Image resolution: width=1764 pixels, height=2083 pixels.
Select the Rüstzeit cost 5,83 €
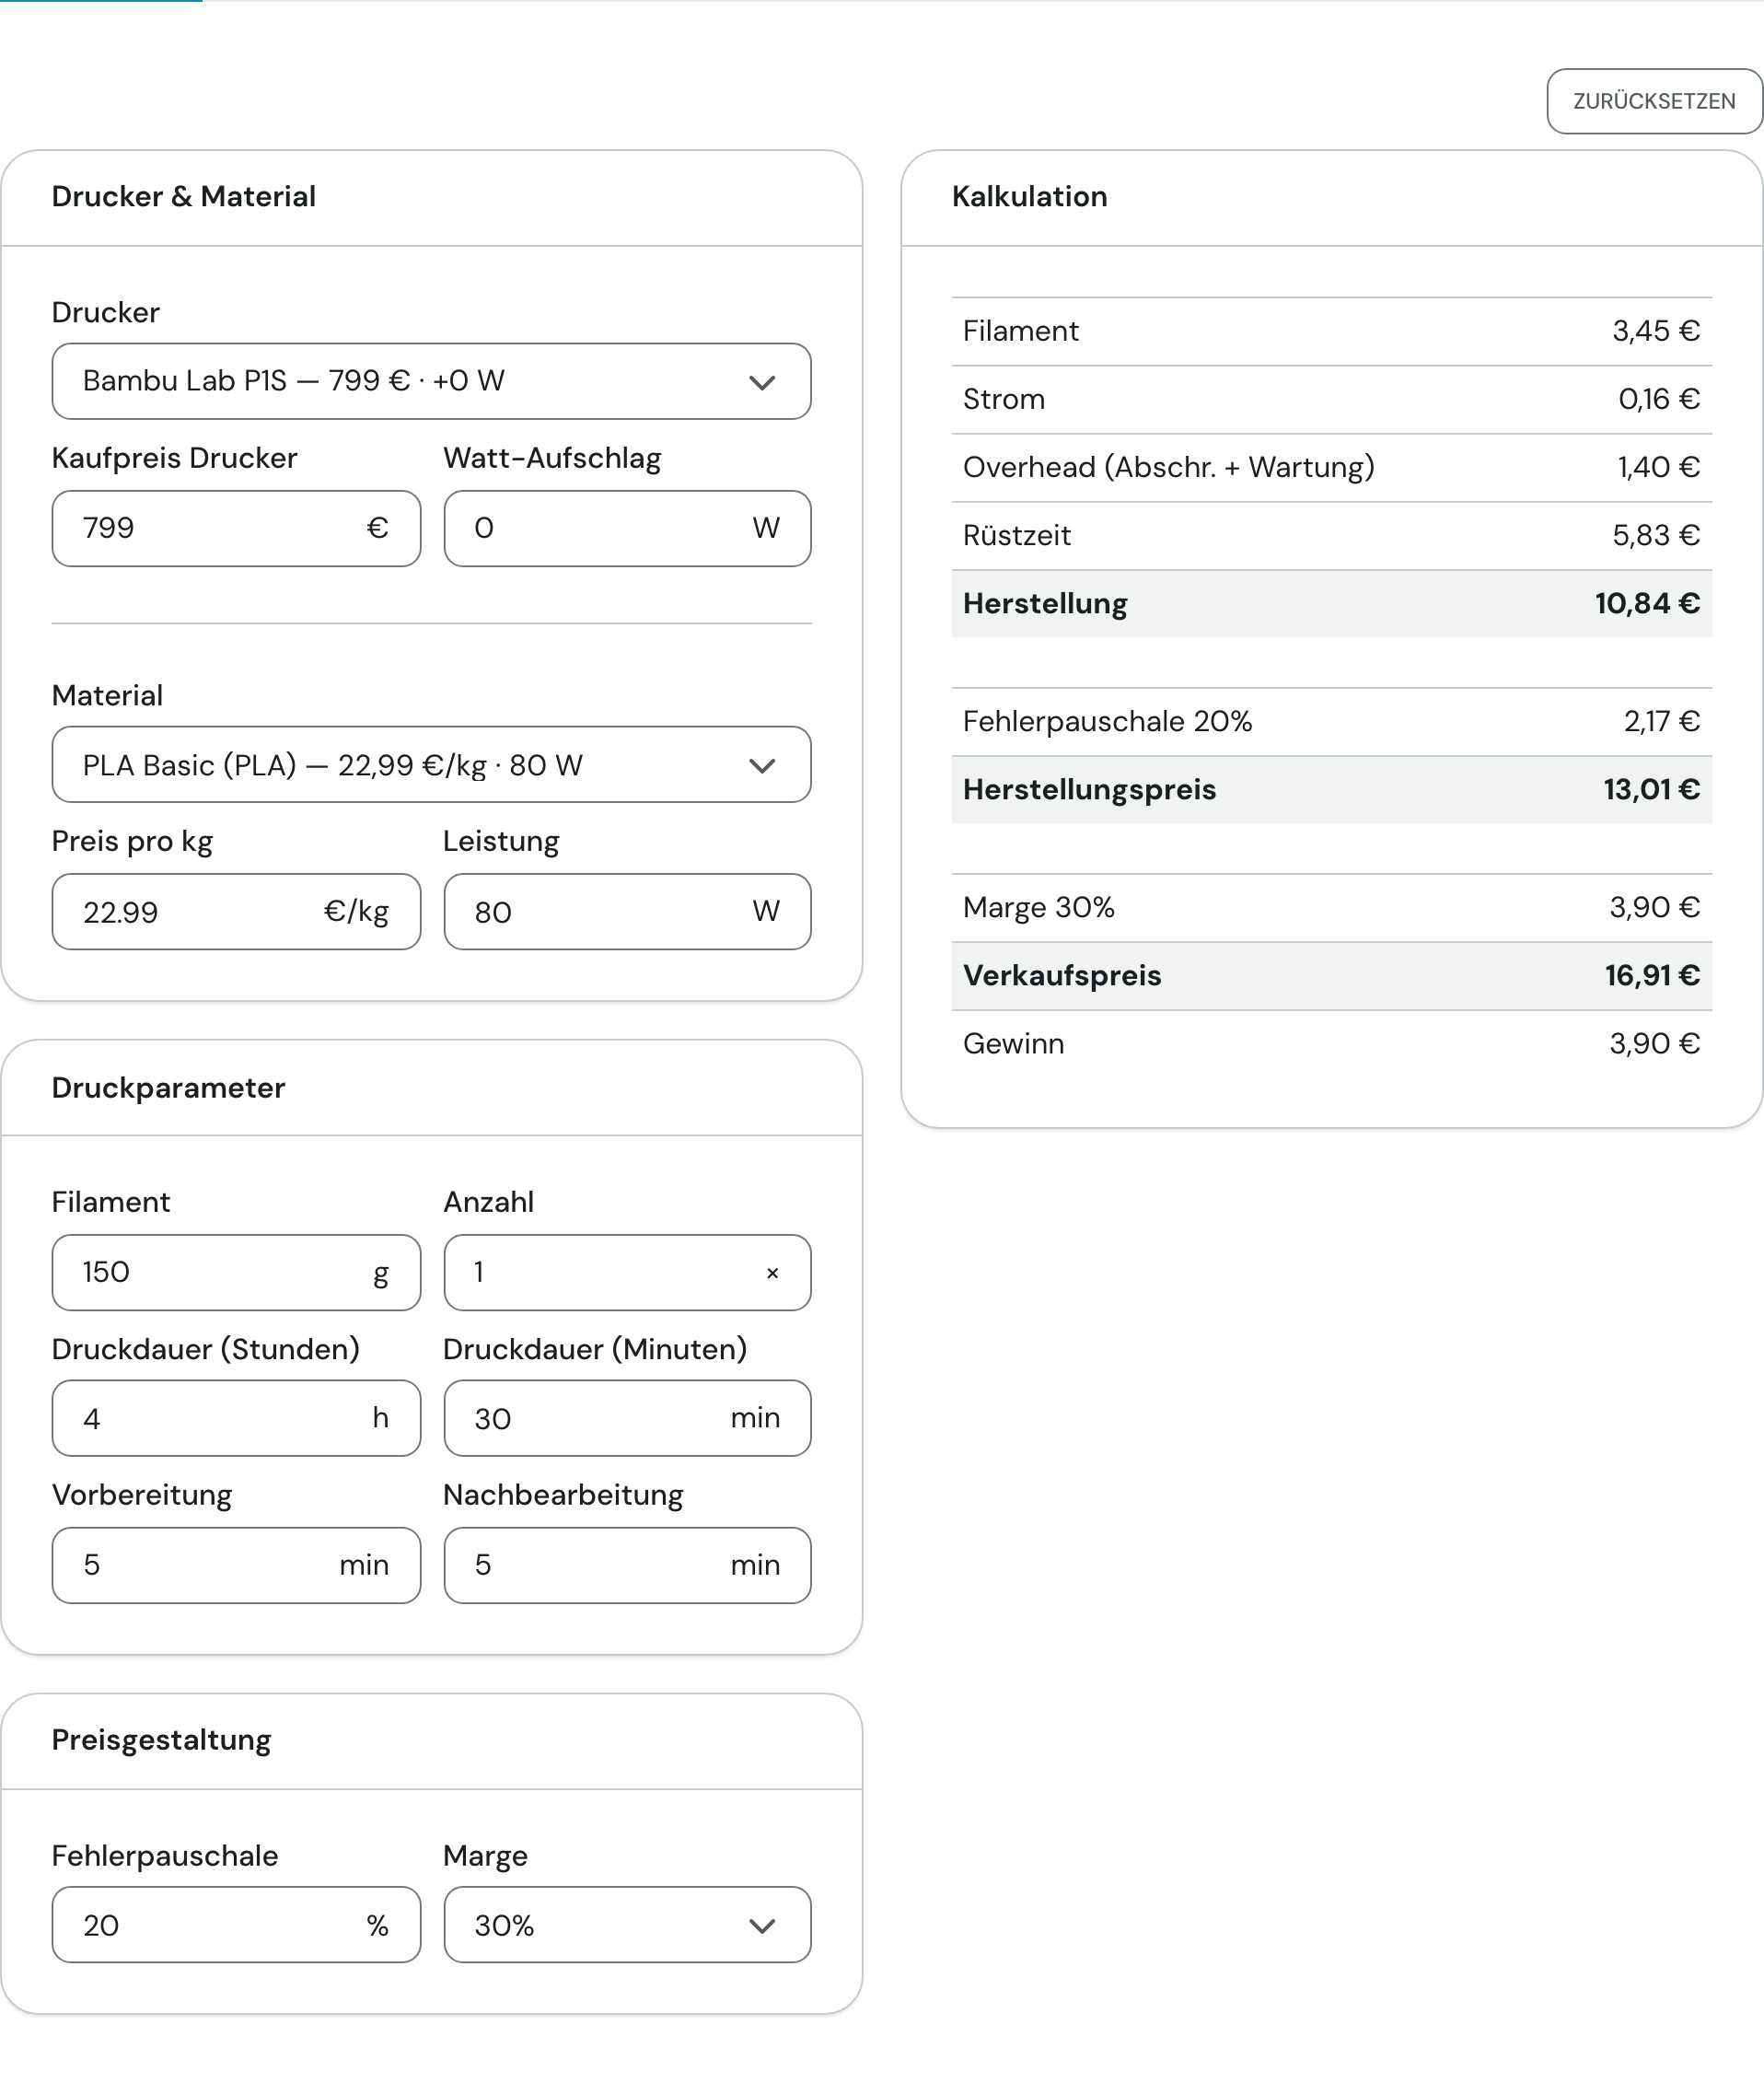pos(1656,535)
